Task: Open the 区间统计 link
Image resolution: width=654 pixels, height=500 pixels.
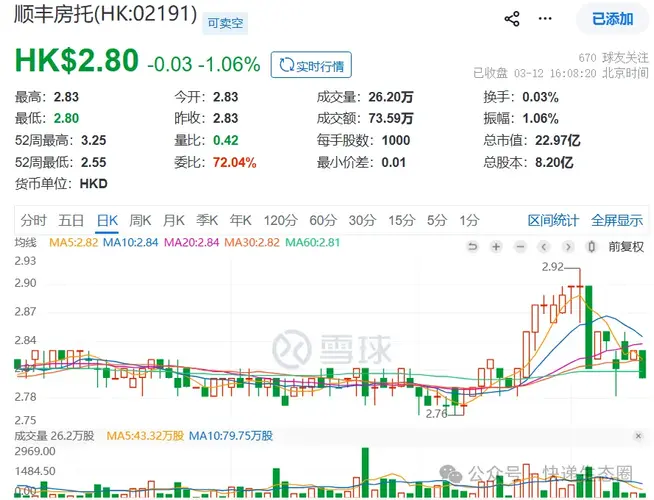Action: 553,220
